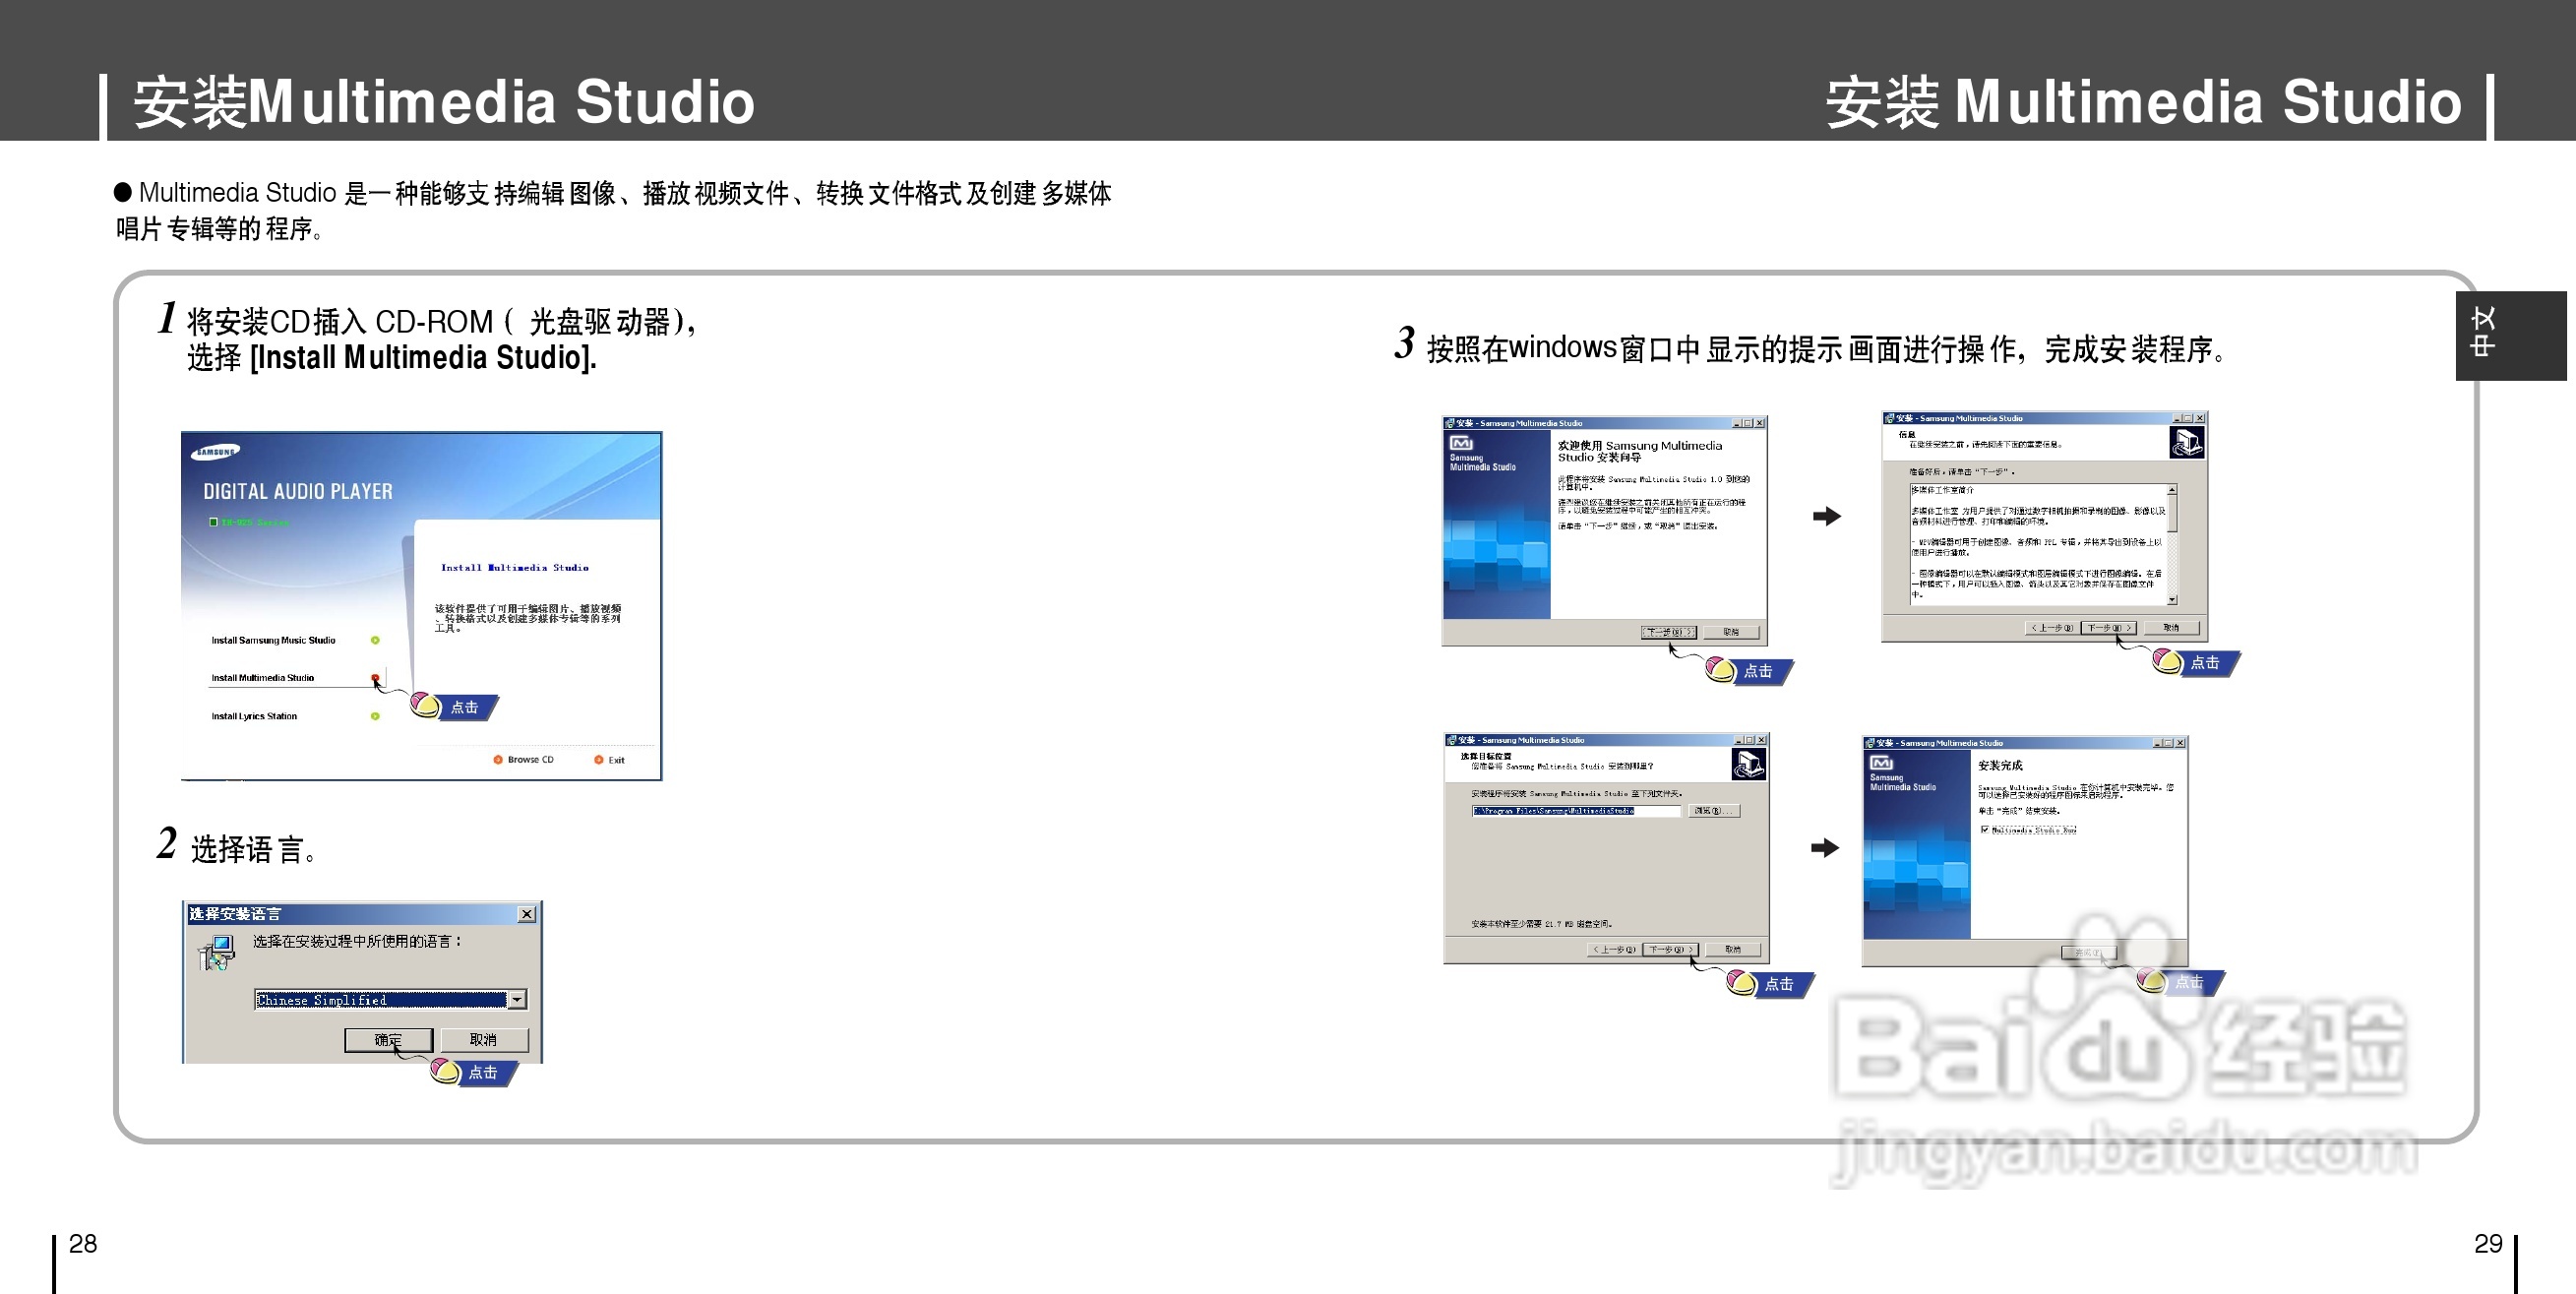The width and height of the screenshot is (2576, 1294).
Task: Click scrollbar down arrow in information text box
Action: pos(2172,599)
